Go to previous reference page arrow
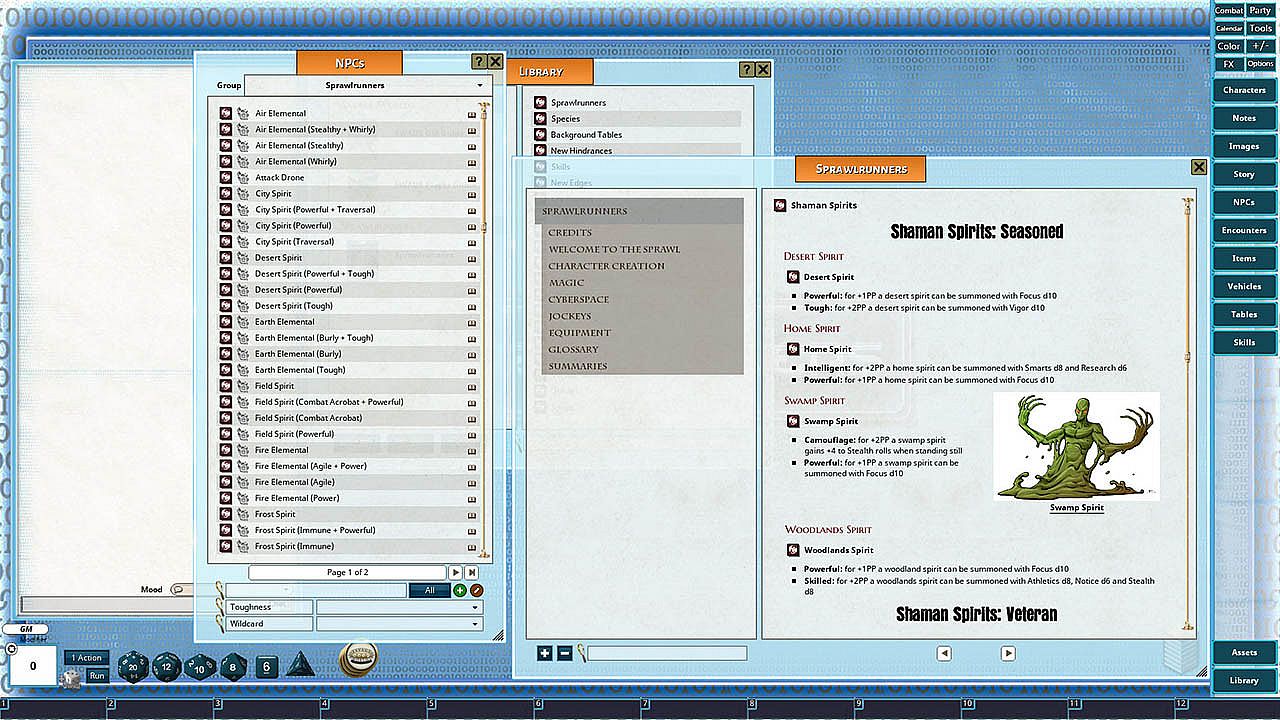Viewport: 1280px width, 720px height. point(944,653)
